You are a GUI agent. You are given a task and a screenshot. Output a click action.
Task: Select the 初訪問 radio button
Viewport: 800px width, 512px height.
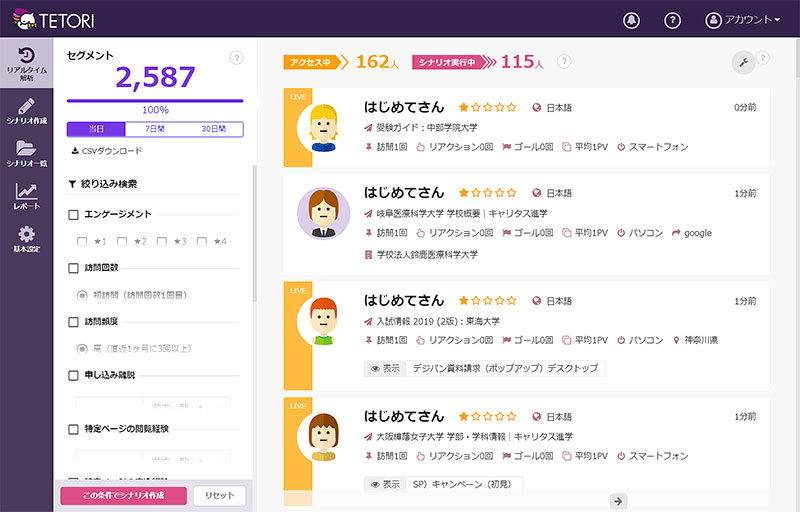tap(82, 295)
